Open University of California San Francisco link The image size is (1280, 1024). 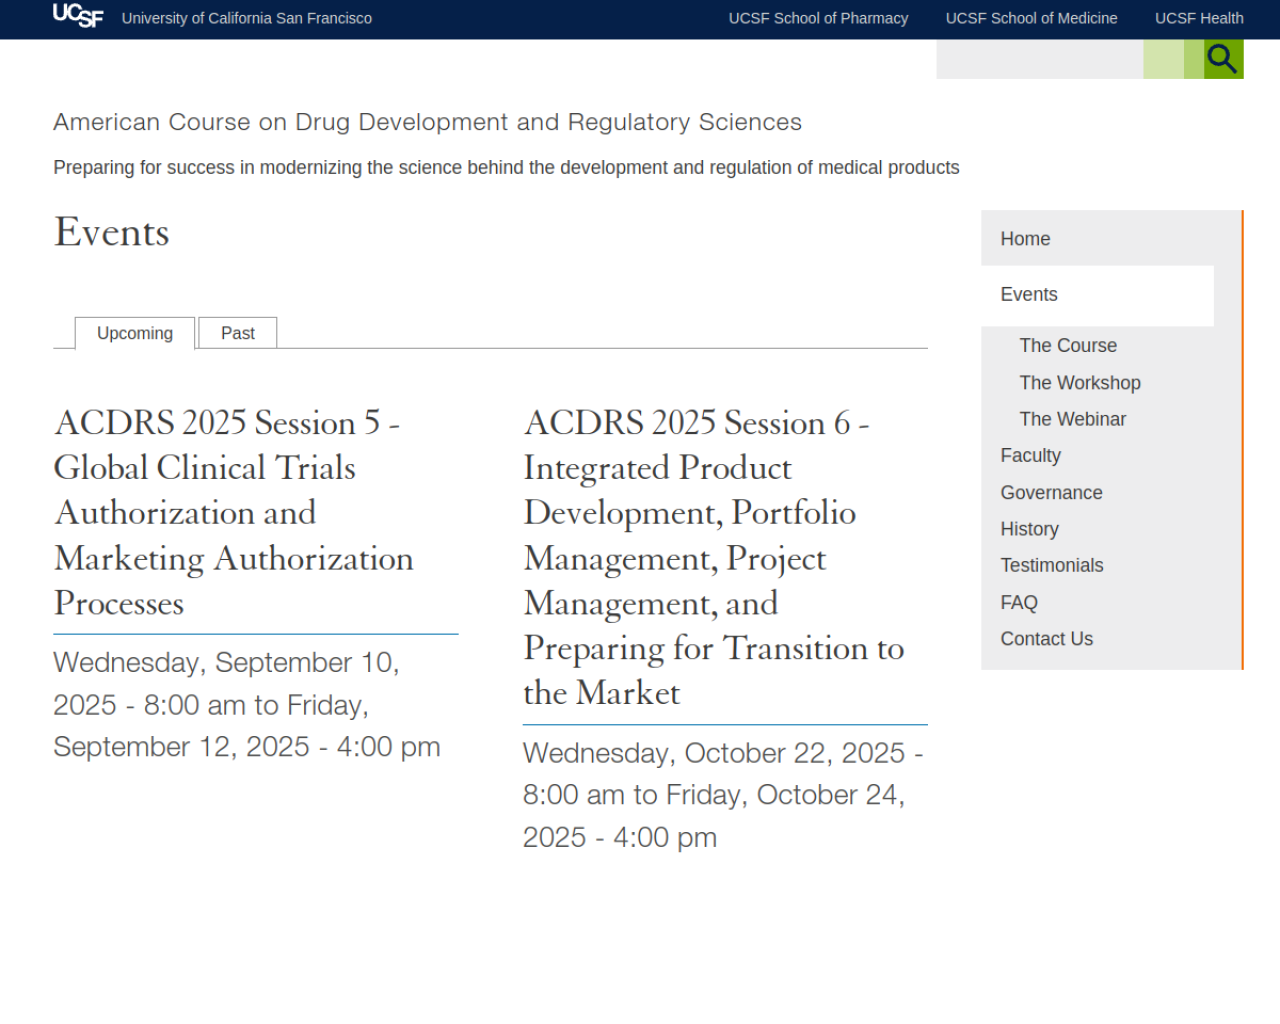247,18
